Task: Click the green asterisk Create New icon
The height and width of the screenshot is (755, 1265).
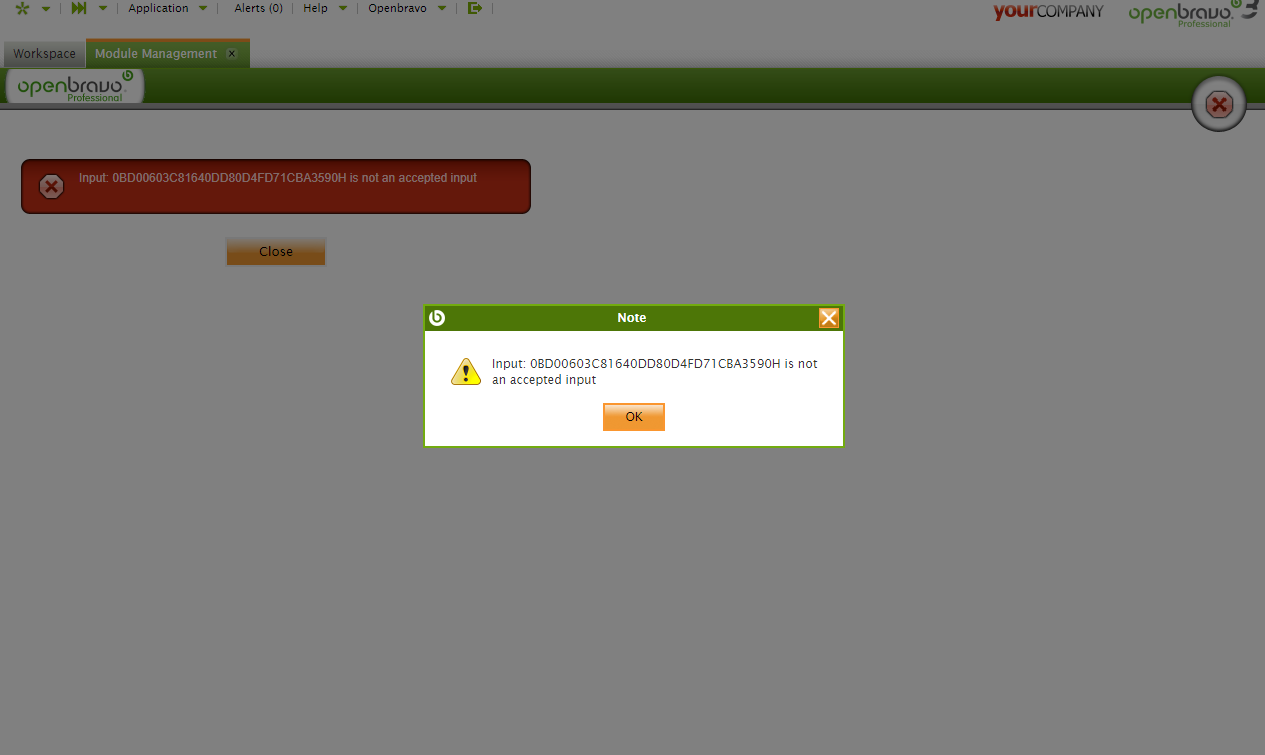Action: (22, 8)
